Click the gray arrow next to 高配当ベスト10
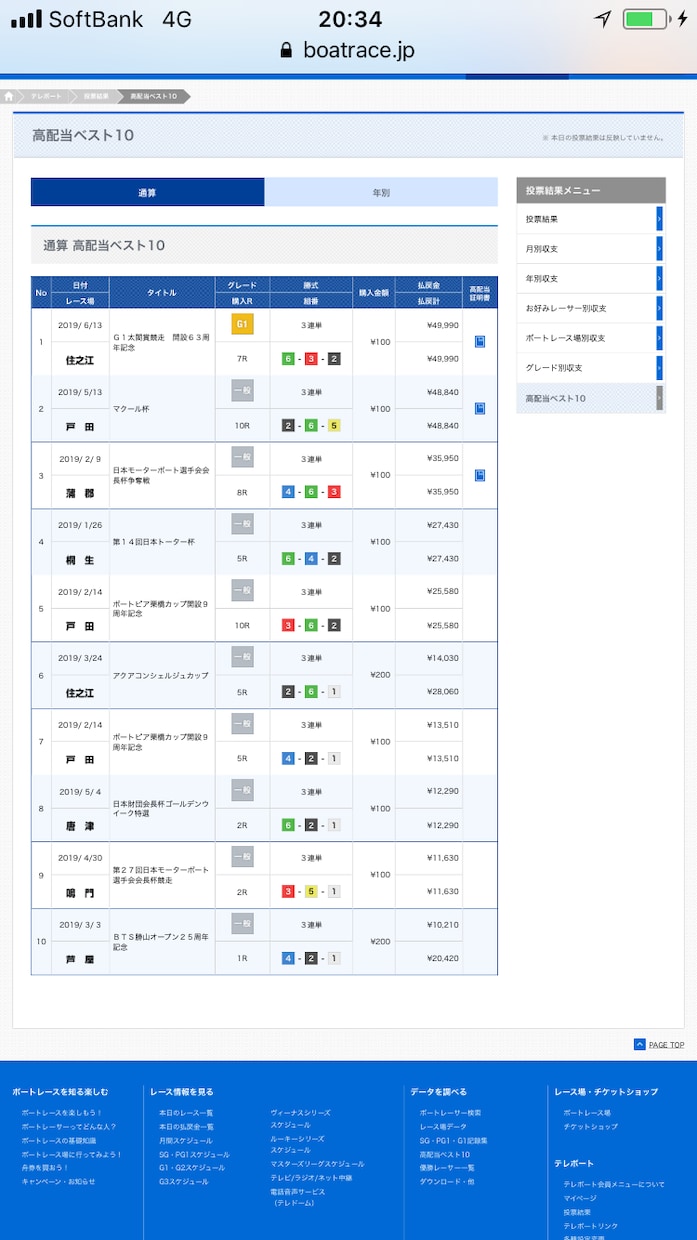Viewport: 697px width, 1240px height. 659,398
